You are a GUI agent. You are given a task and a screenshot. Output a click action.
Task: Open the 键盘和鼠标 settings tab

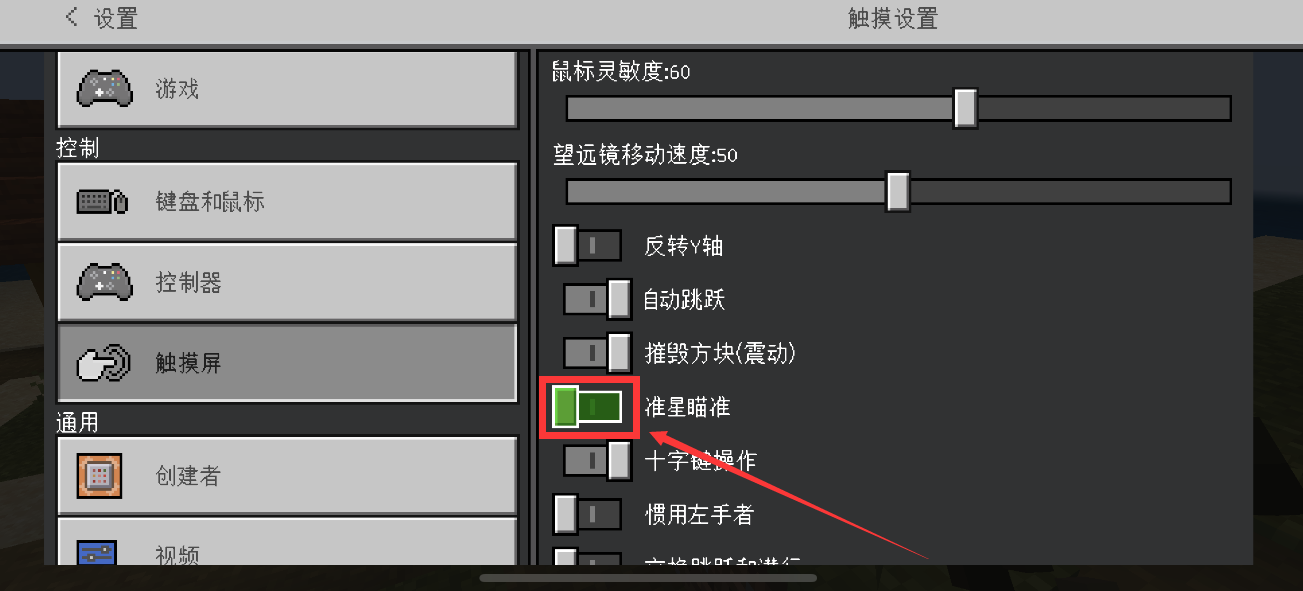[287, 202]
